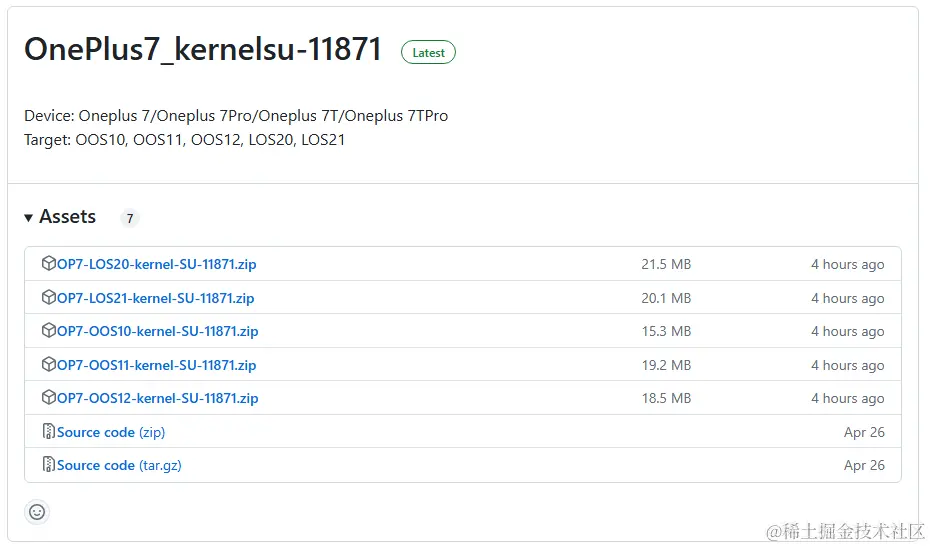Viewport: 932px width, 548px height.
Task: Click package icon beside OP7-OOS10-kernel-SU-11871.zip
Action: (x=49, y=330)
